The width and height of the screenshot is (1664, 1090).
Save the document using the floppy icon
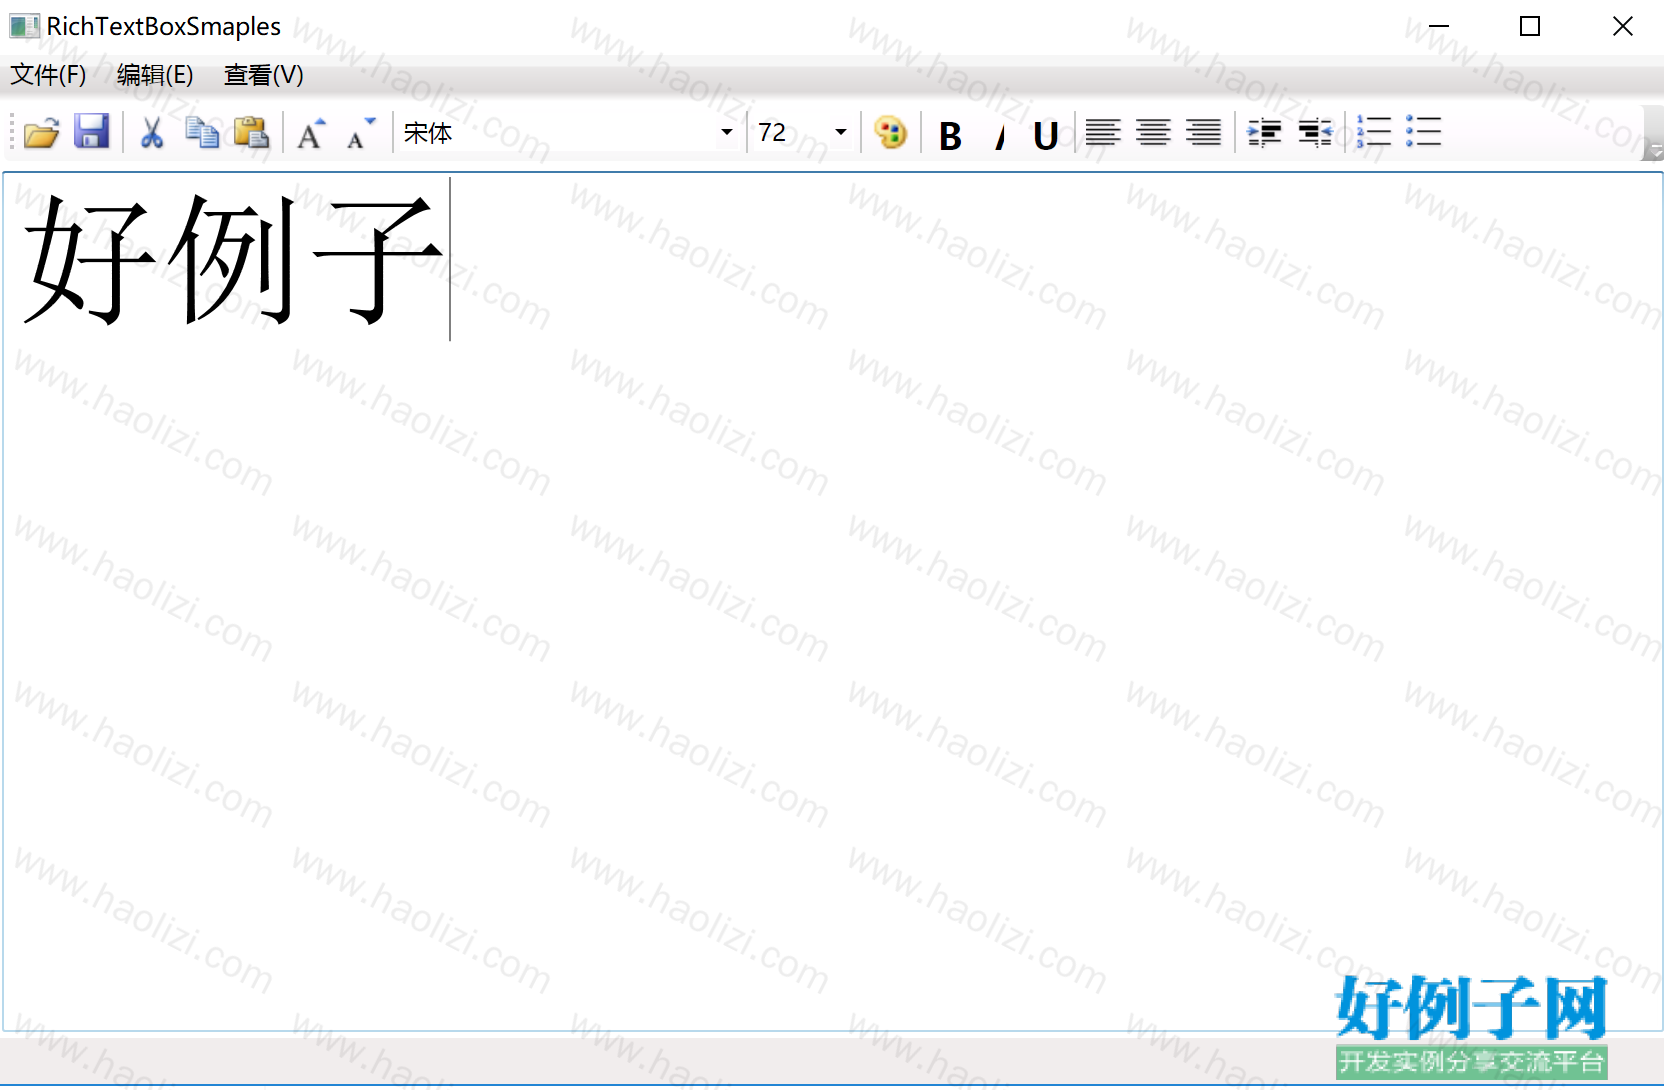(92, 132)
